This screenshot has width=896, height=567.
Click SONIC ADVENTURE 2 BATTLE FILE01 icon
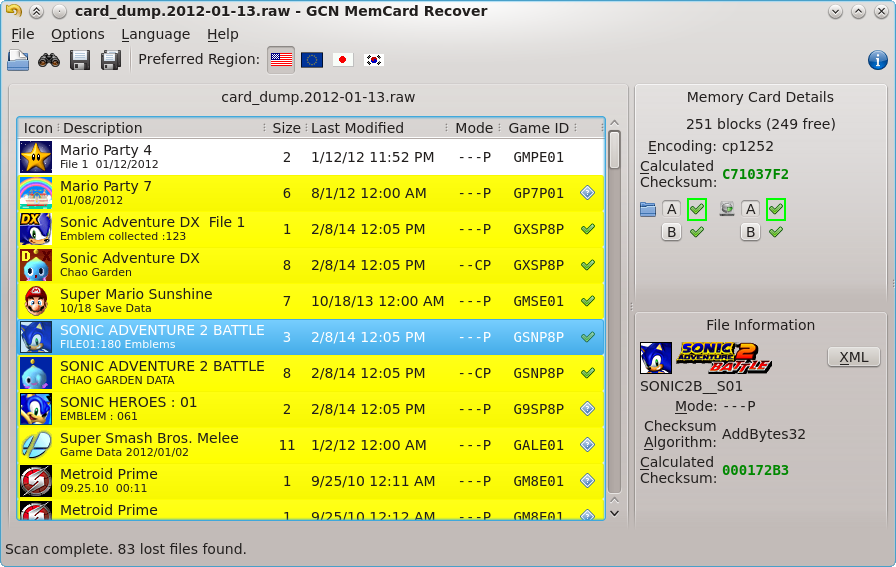pyautogui.click(x=36, y=337)
